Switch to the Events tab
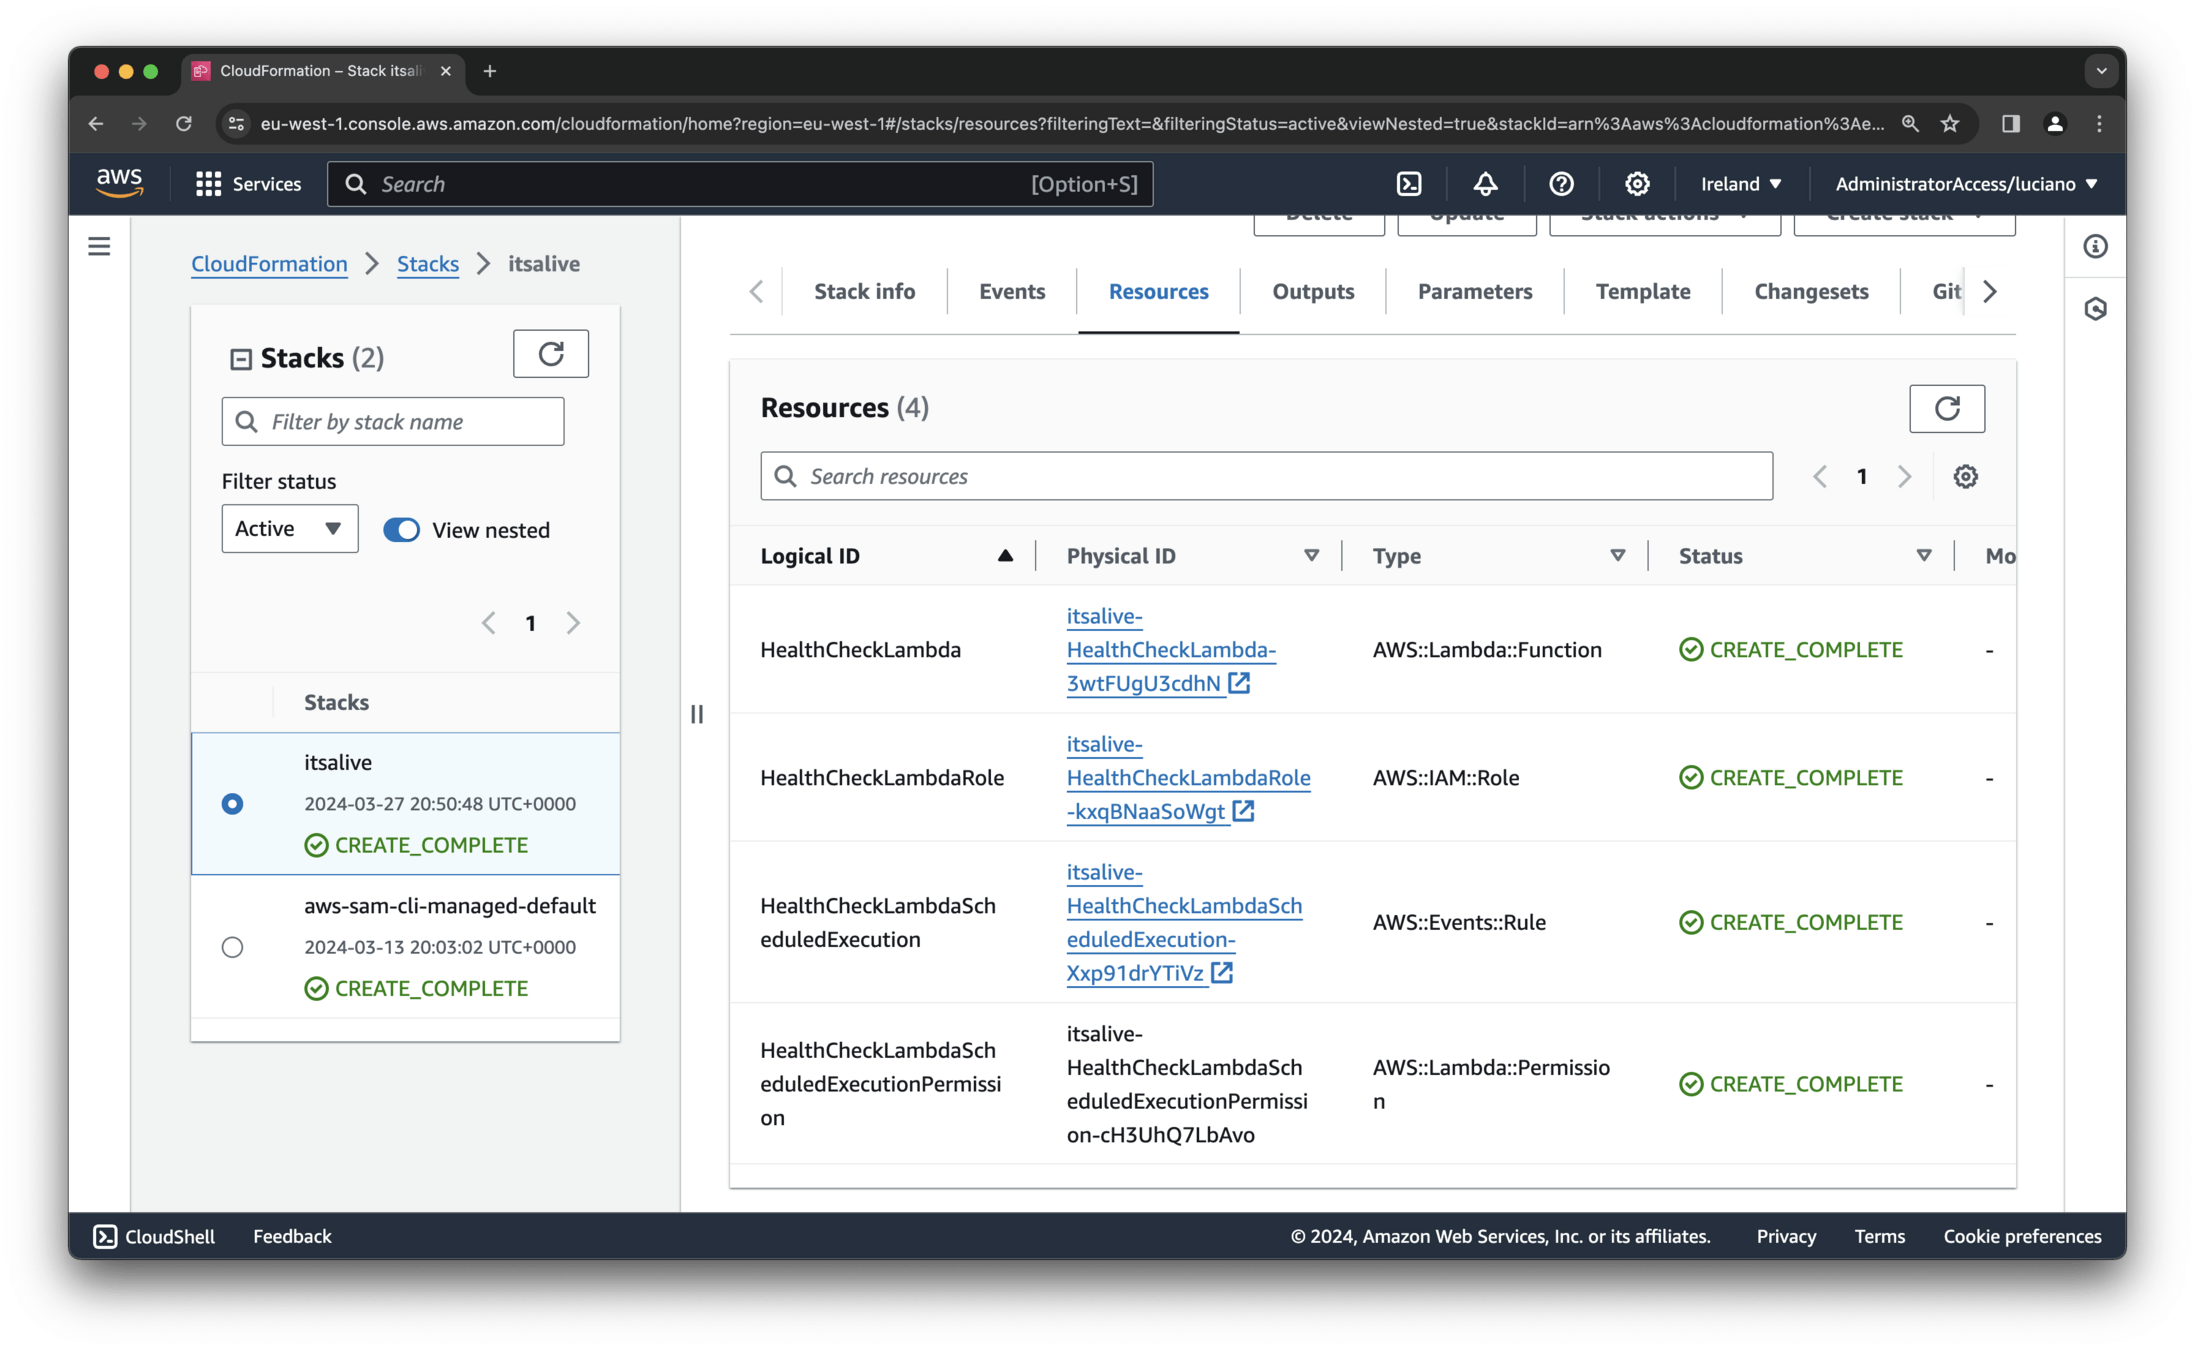This screenshot has height=1350, width=2195. tap(1011, 291)
